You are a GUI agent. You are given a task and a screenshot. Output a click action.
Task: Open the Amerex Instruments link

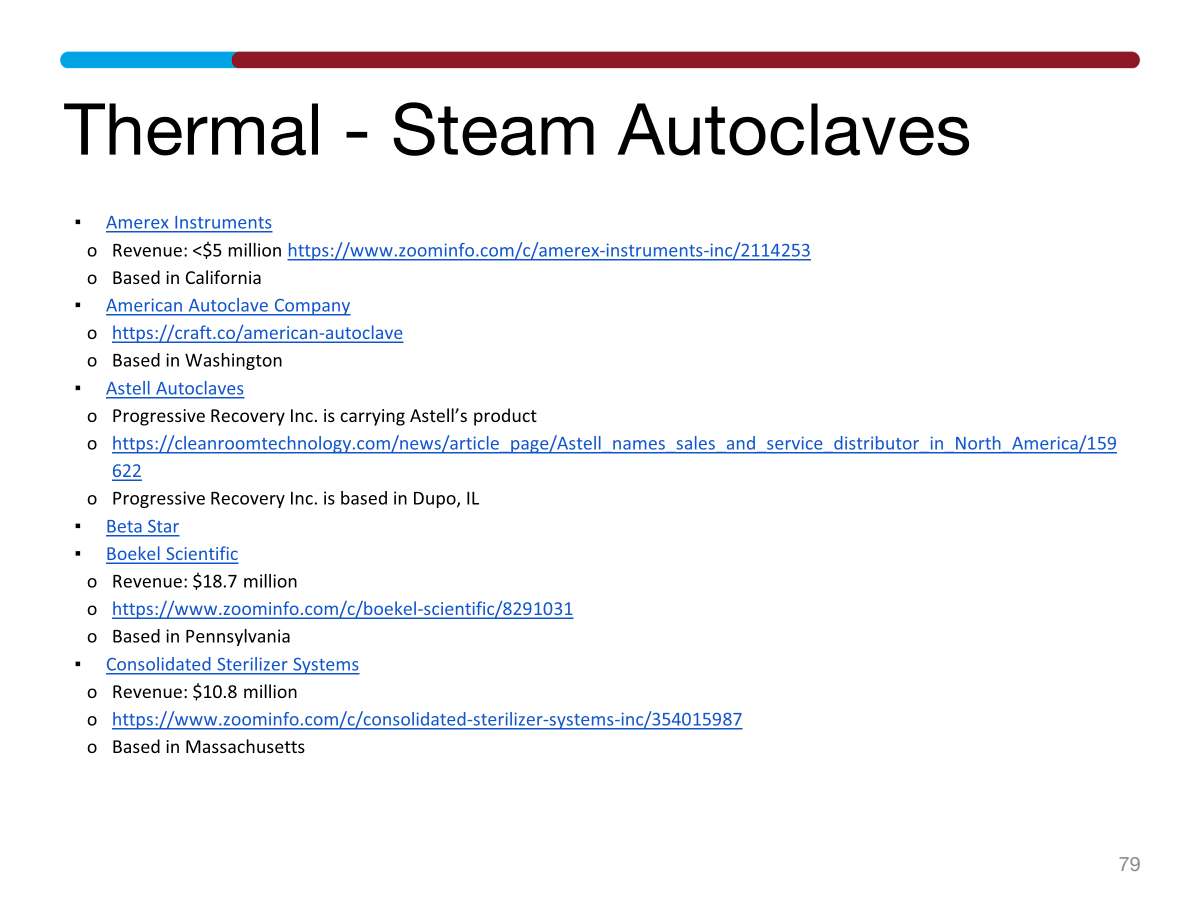pyautogui.click(x=189, y=222)
